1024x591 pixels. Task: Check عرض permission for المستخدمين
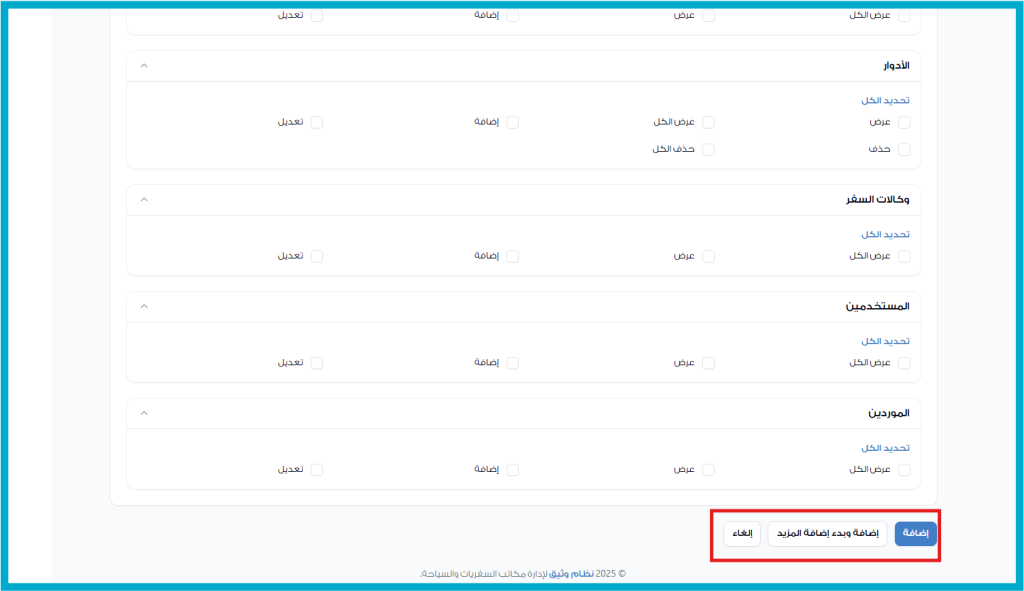click(708, 363)
